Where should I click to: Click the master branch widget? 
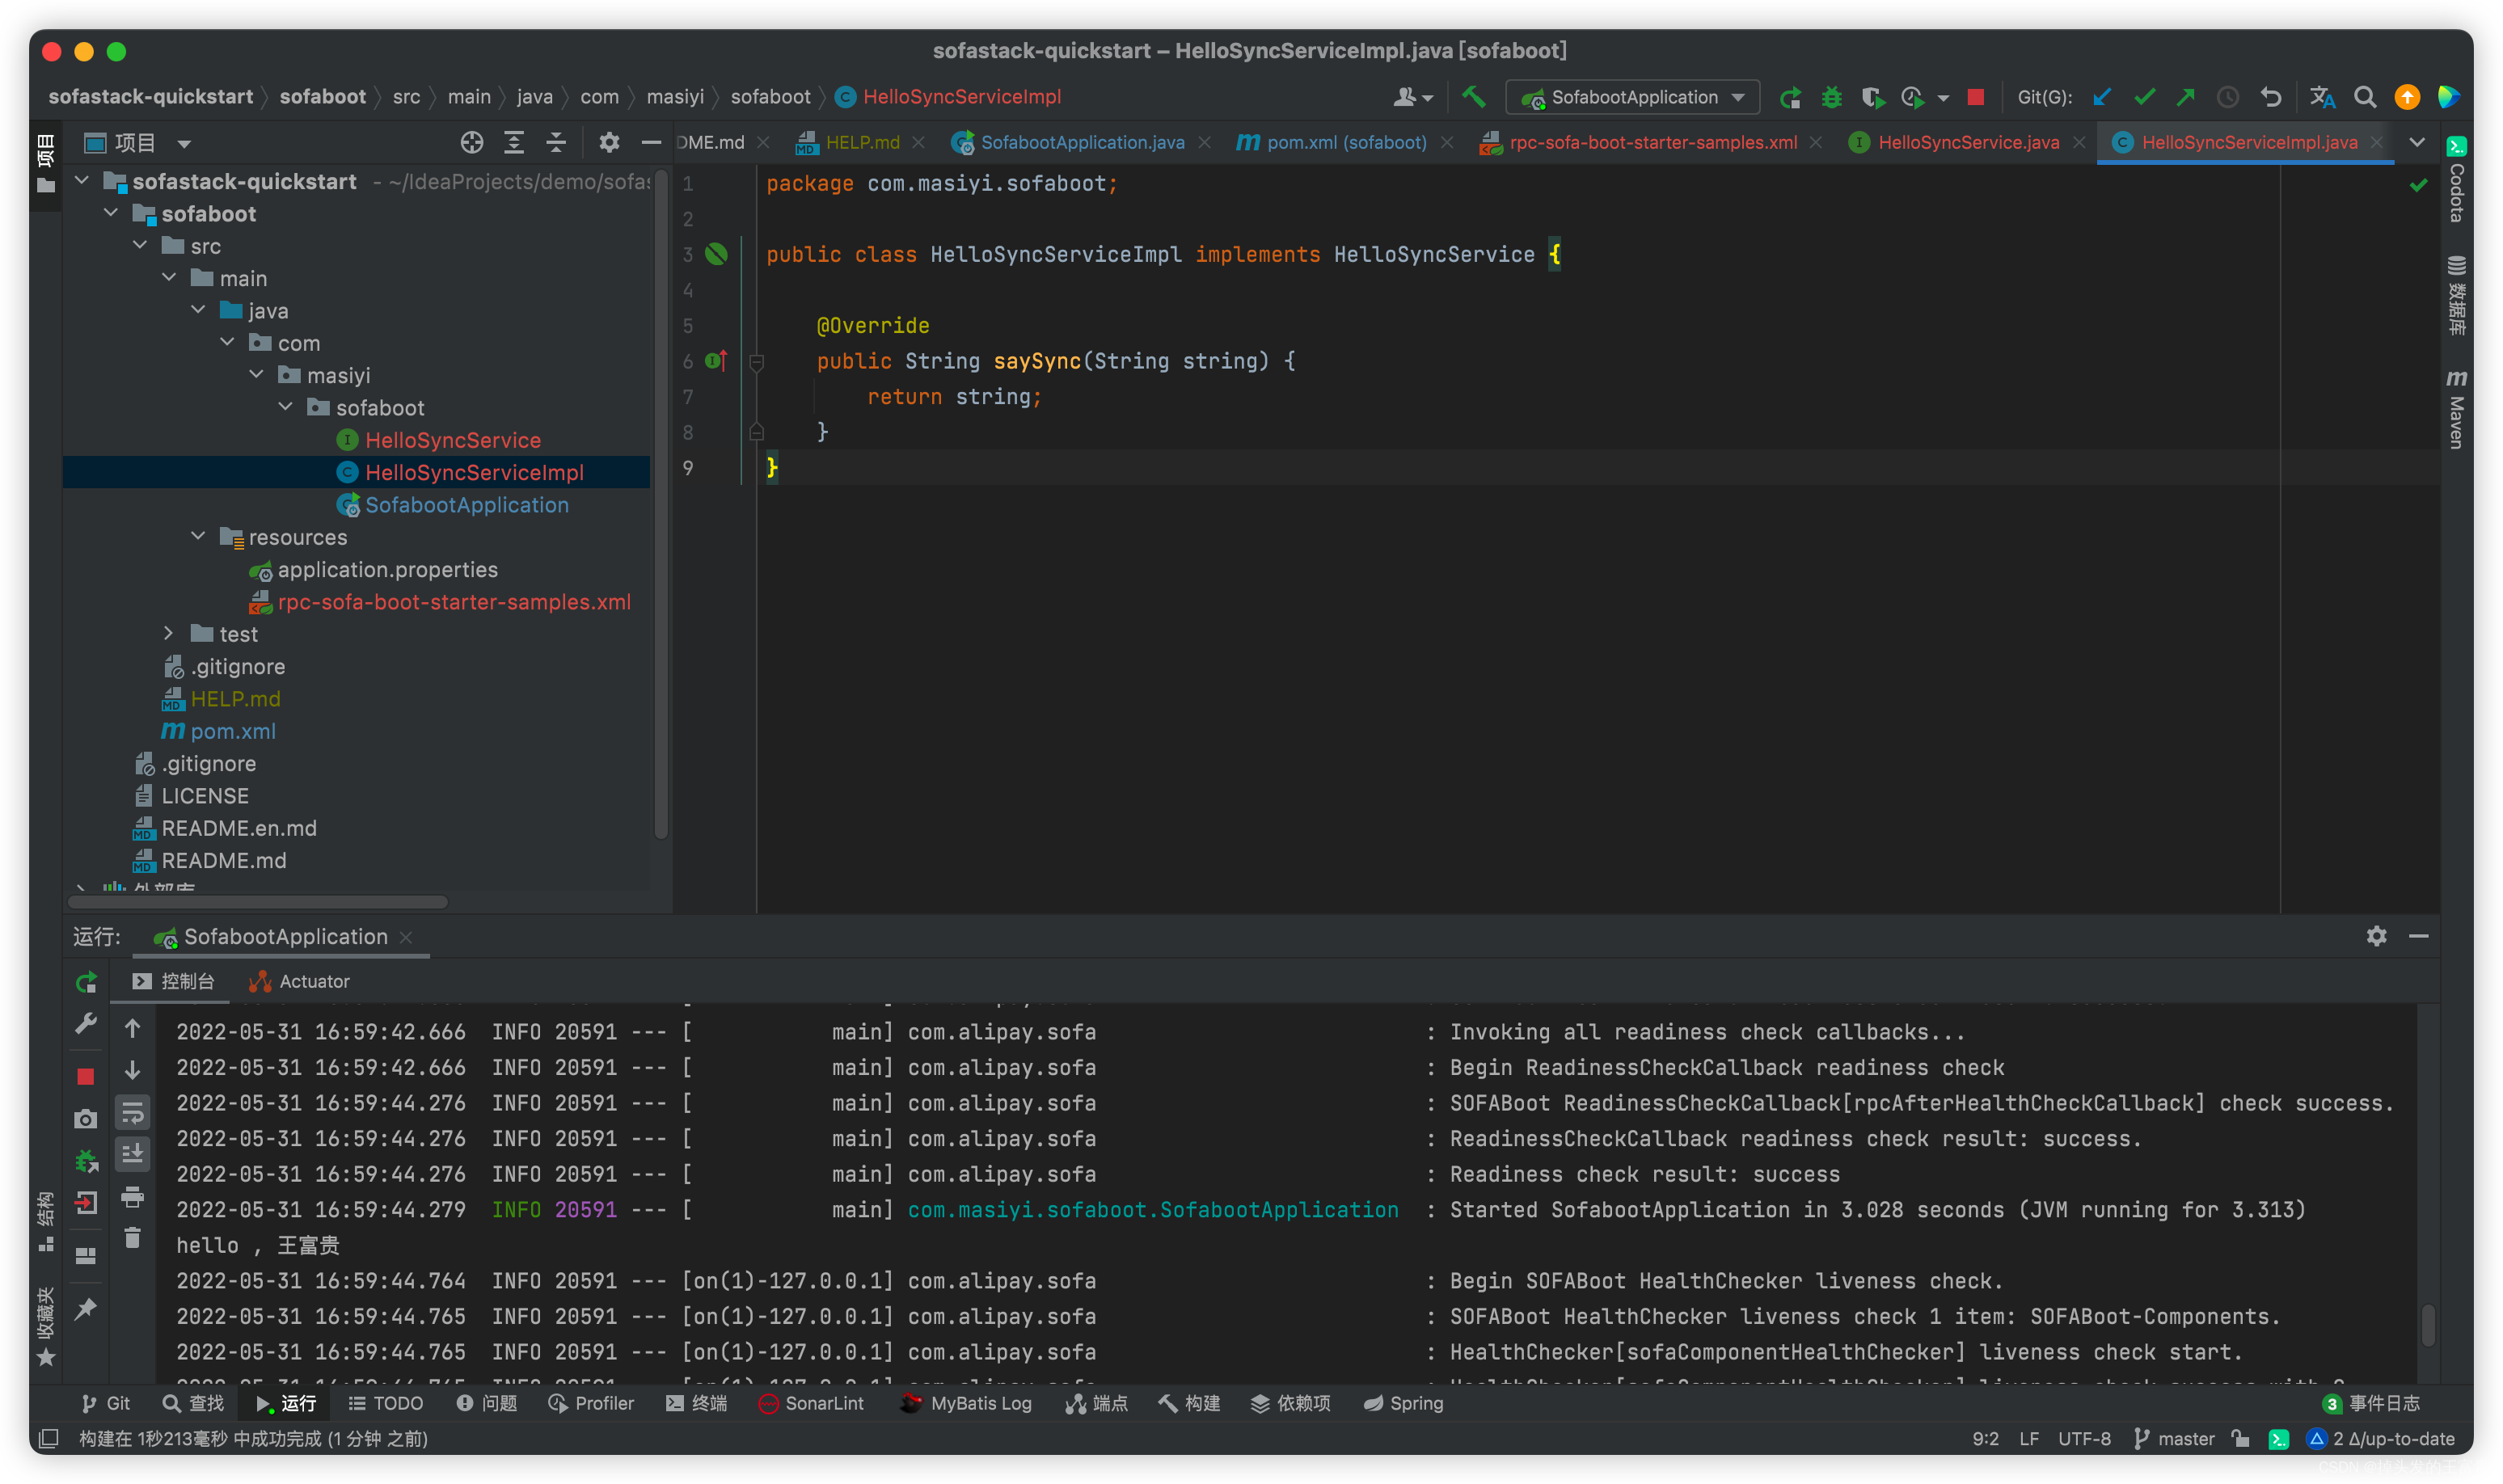point(2175,1438)
